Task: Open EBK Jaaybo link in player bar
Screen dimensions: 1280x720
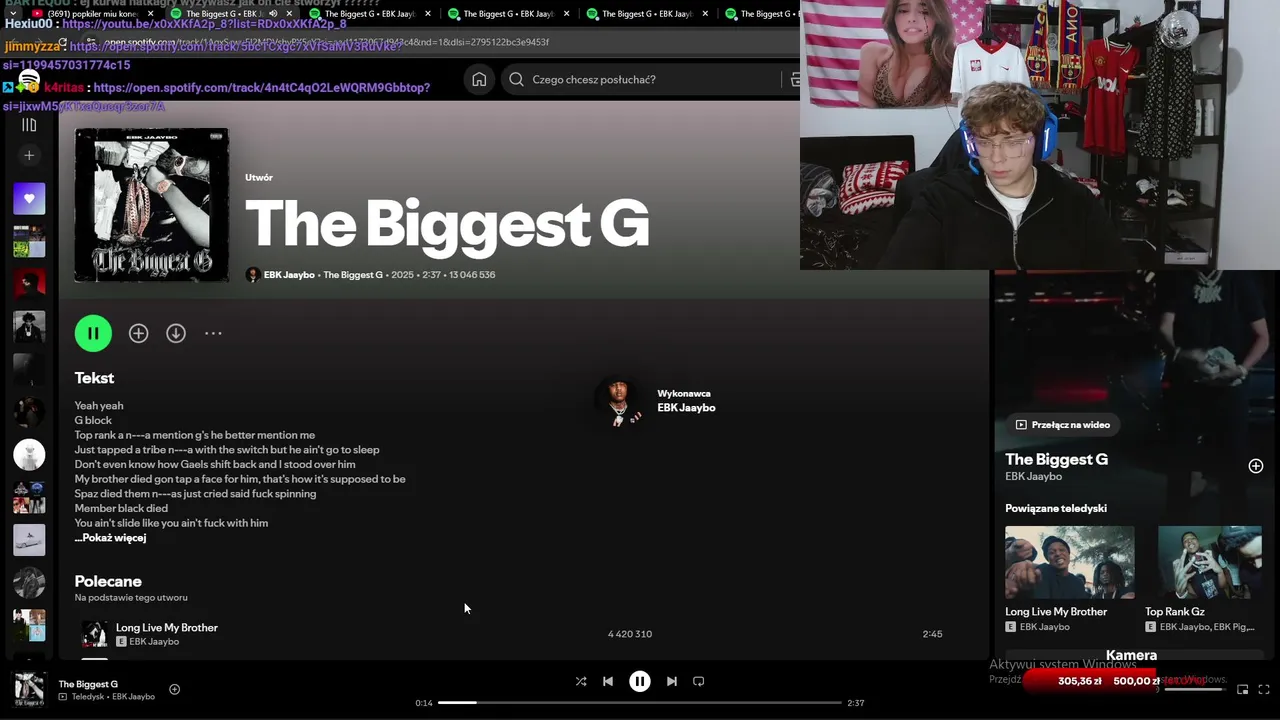Action: pyautogui.click(x=133, y=697)
